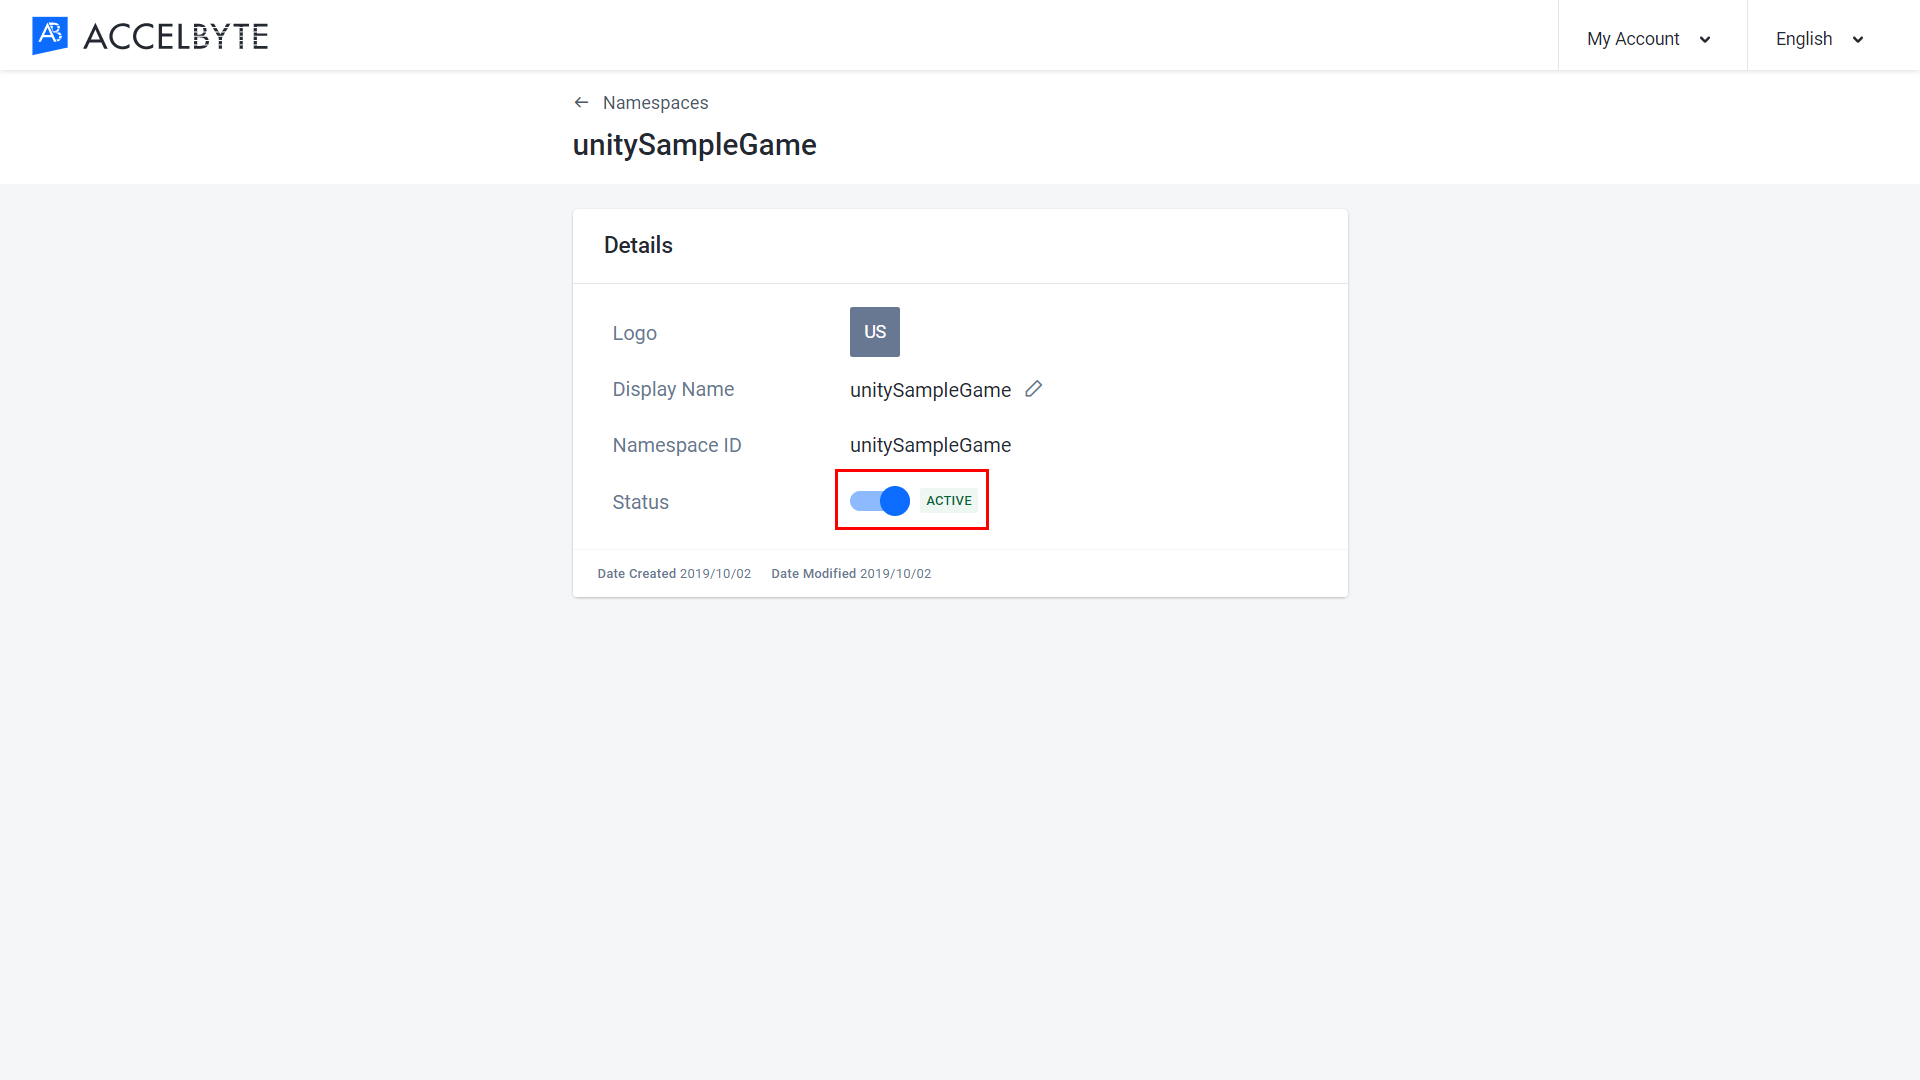
Task: Select the Details section heading
Action: (638, 246)
